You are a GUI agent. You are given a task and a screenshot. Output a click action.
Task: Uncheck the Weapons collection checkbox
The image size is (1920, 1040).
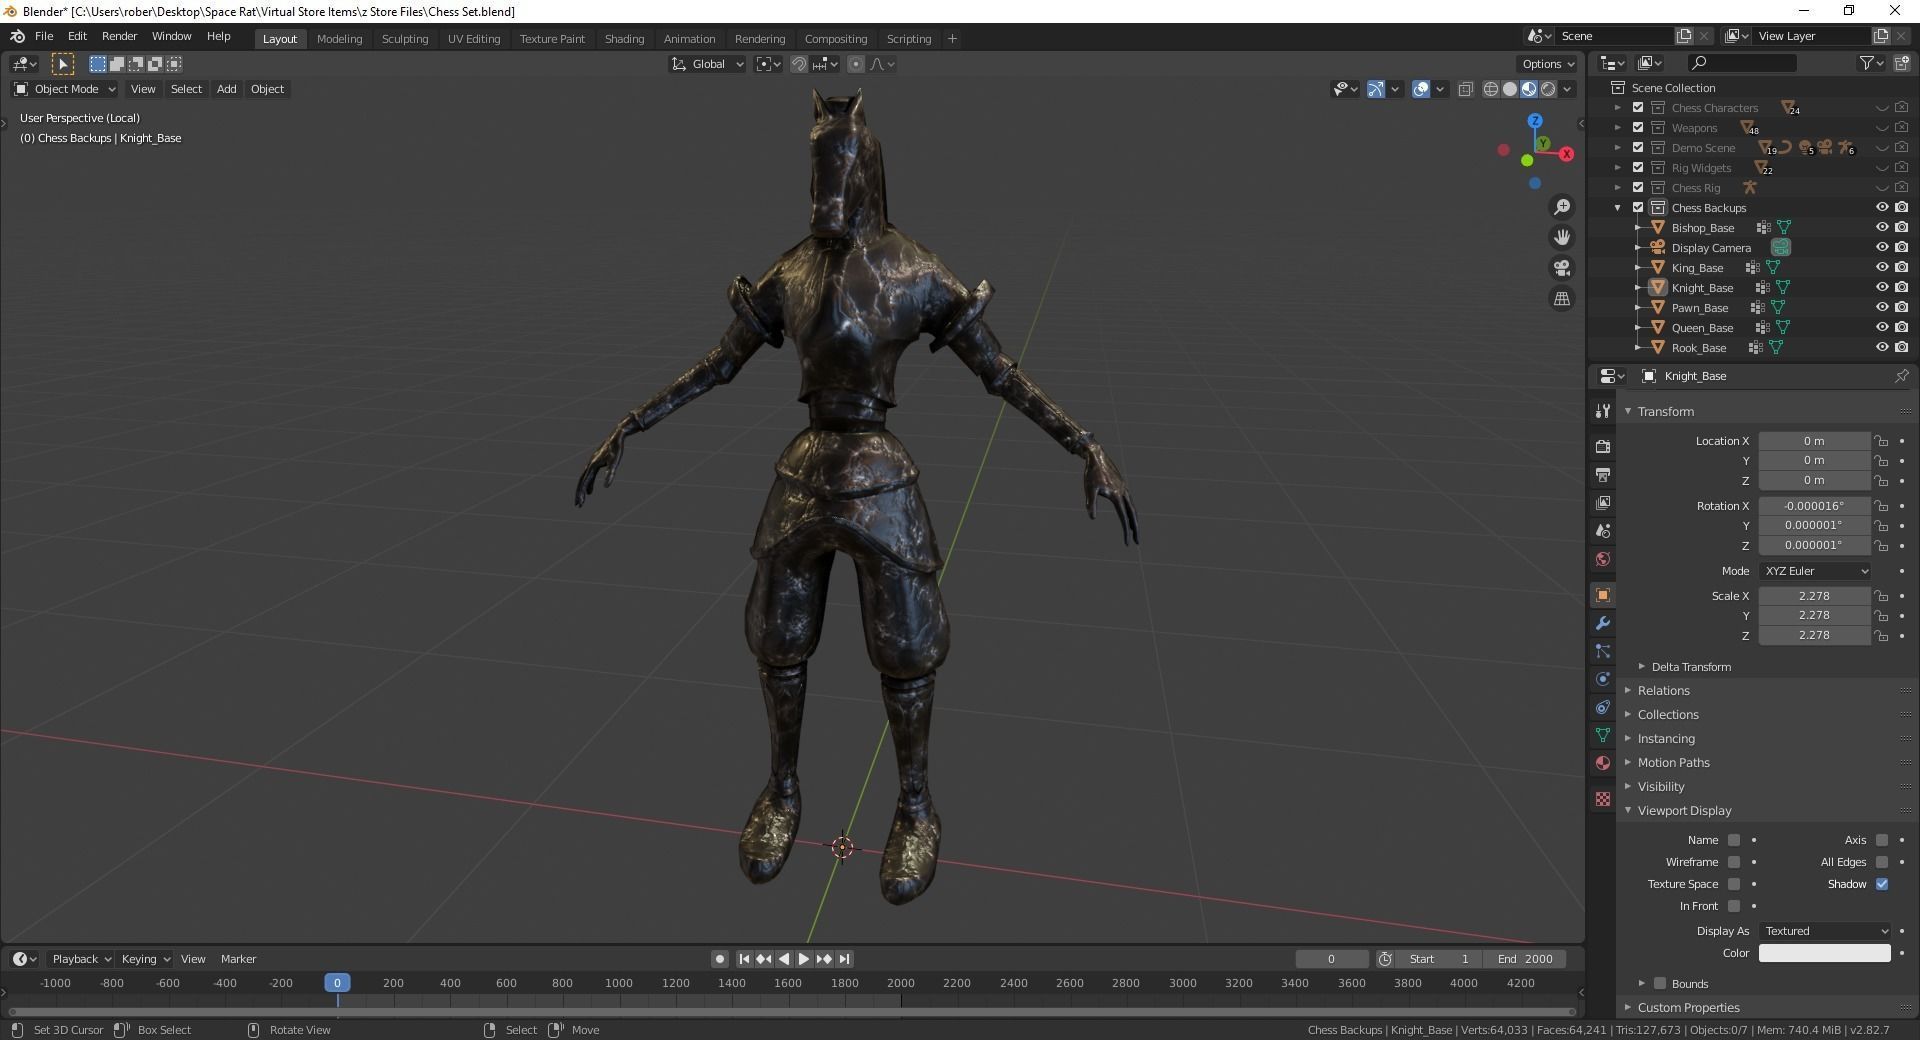pos(1638,128)
